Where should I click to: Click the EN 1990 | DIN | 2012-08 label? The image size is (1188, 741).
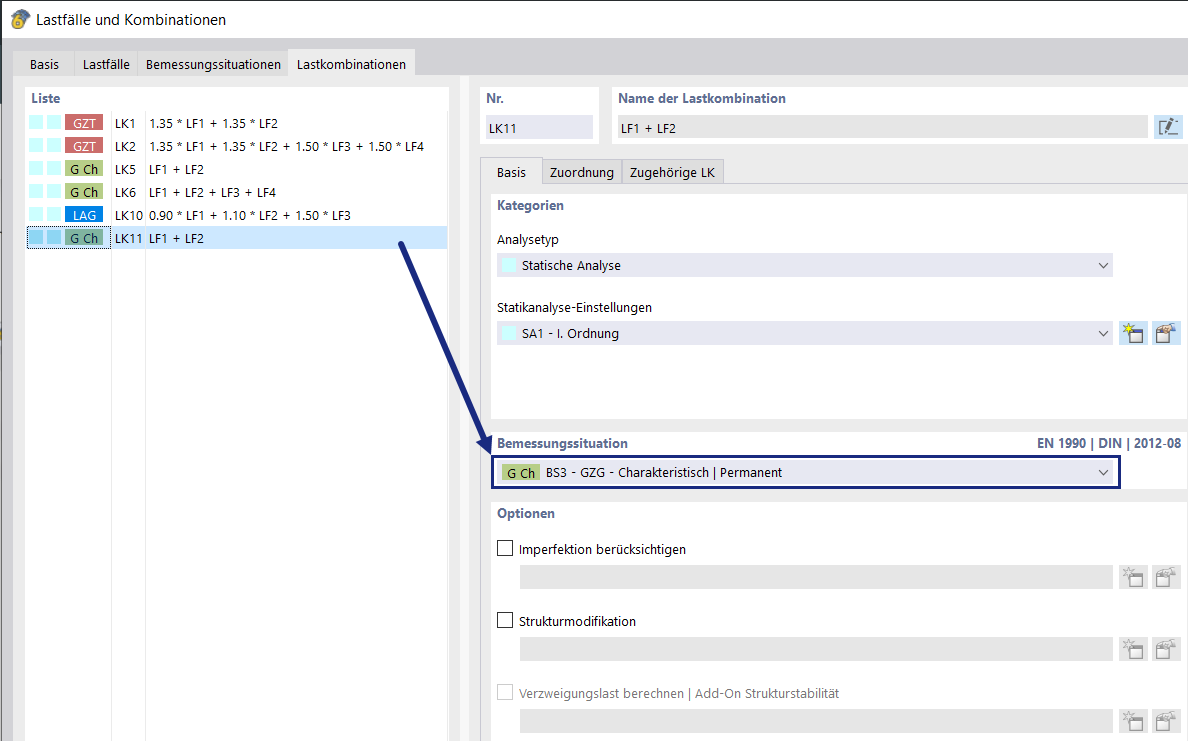click(x=1108, y=443)
